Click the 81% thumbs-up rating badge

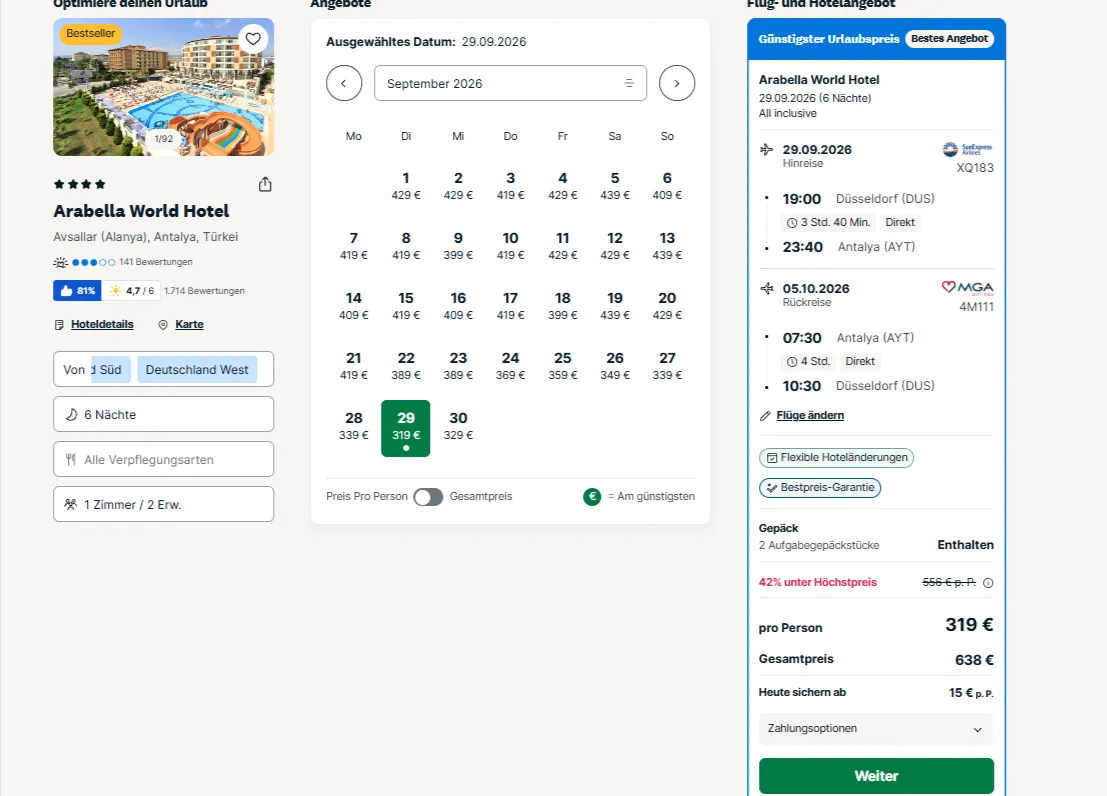[x=77, y=291]
